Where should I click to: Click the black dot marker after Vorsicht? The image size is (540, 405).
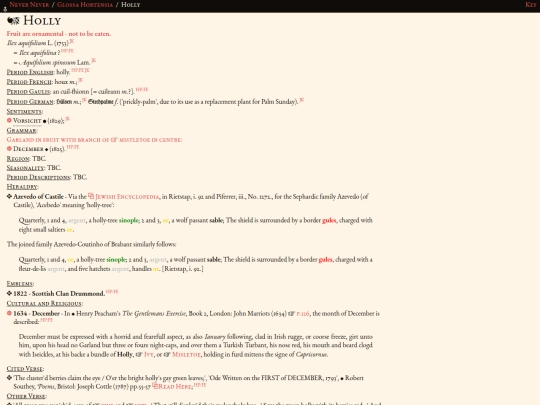click(44, 121)
